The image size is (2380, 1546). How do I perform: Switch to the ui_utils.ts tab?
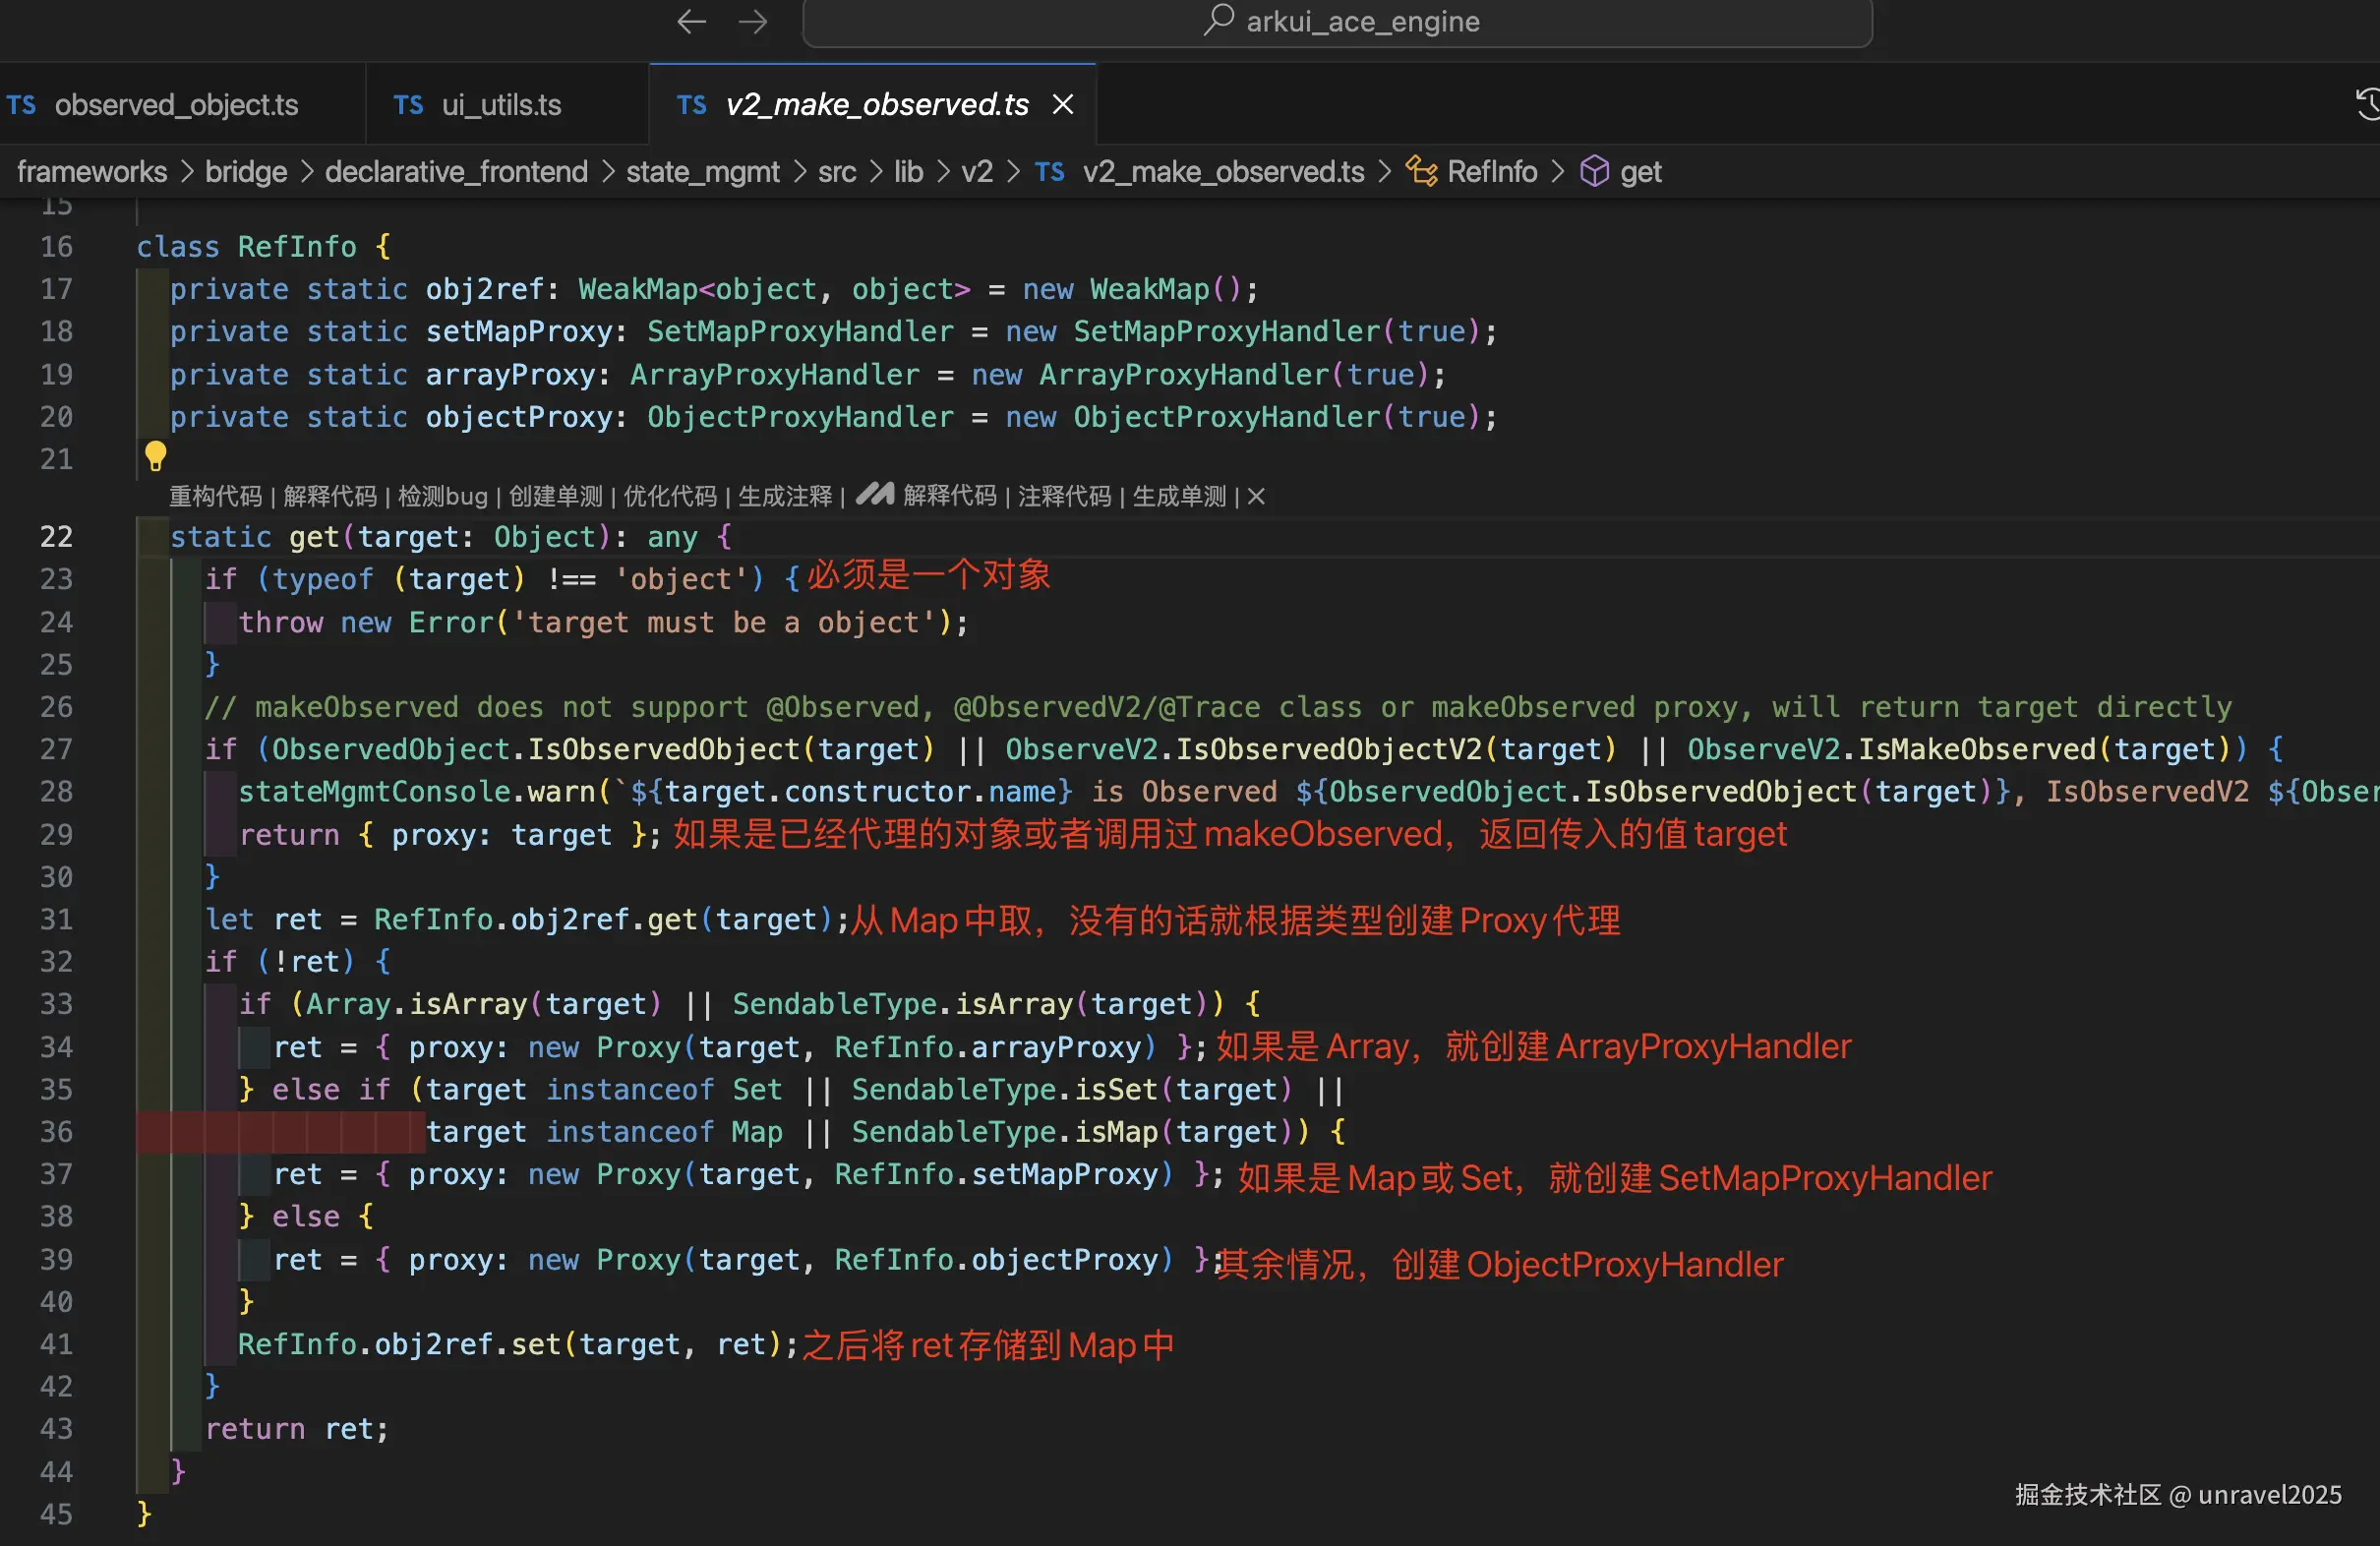coord(501,105)
